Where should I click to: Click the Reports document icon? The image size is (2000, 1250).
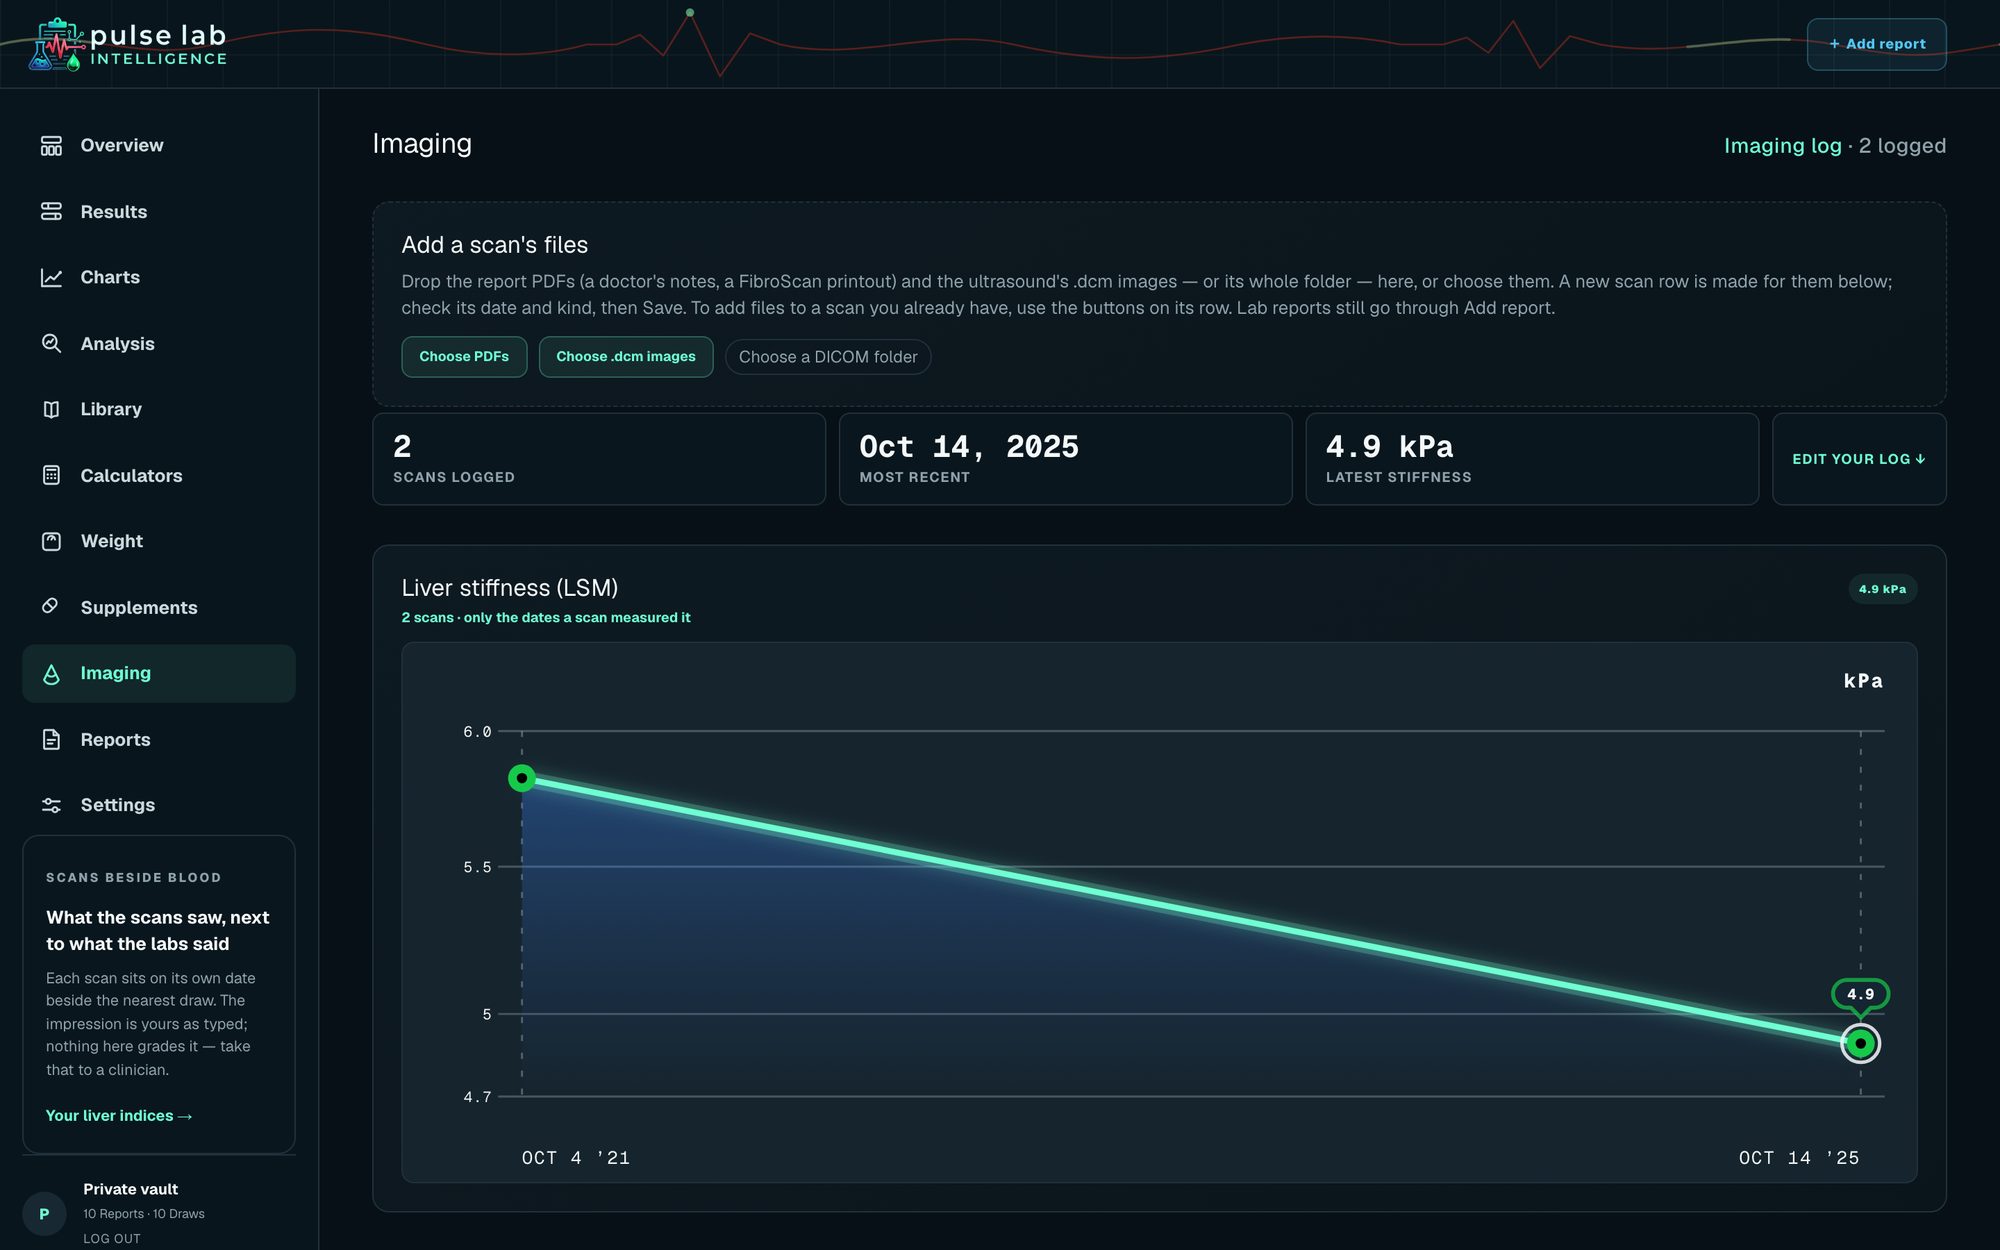coord(51,740)
